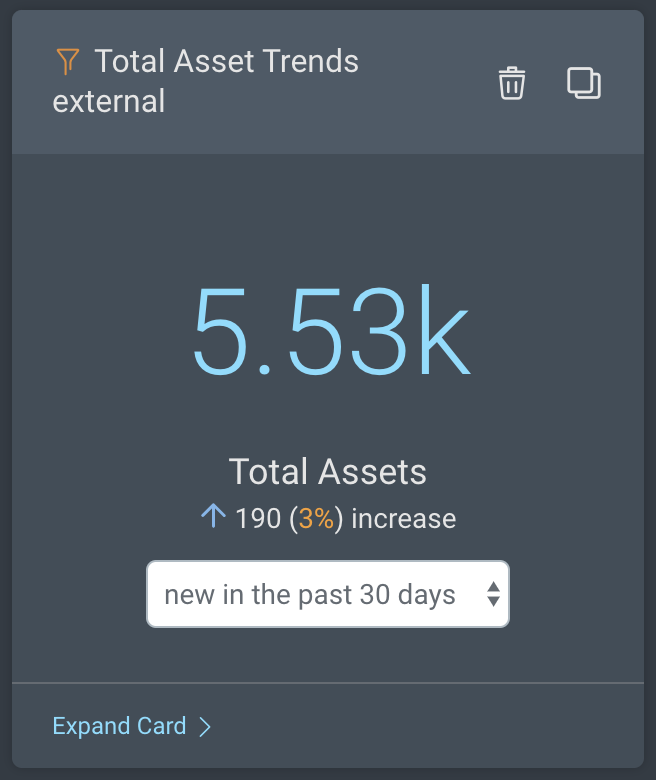Click the Total Asset Trends title
Viewport: 656px width, 780px height.
coord(227,62)
